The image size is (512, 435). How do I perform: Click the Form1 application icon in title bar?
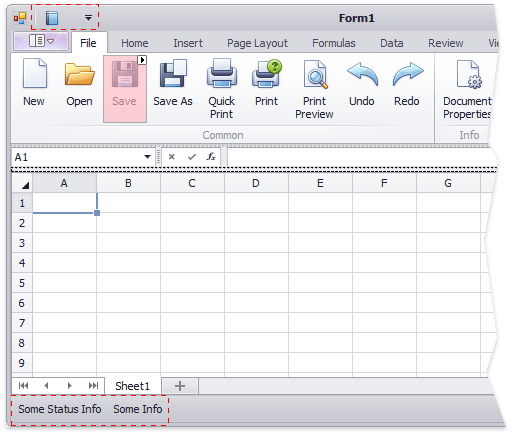coord(20,18)
